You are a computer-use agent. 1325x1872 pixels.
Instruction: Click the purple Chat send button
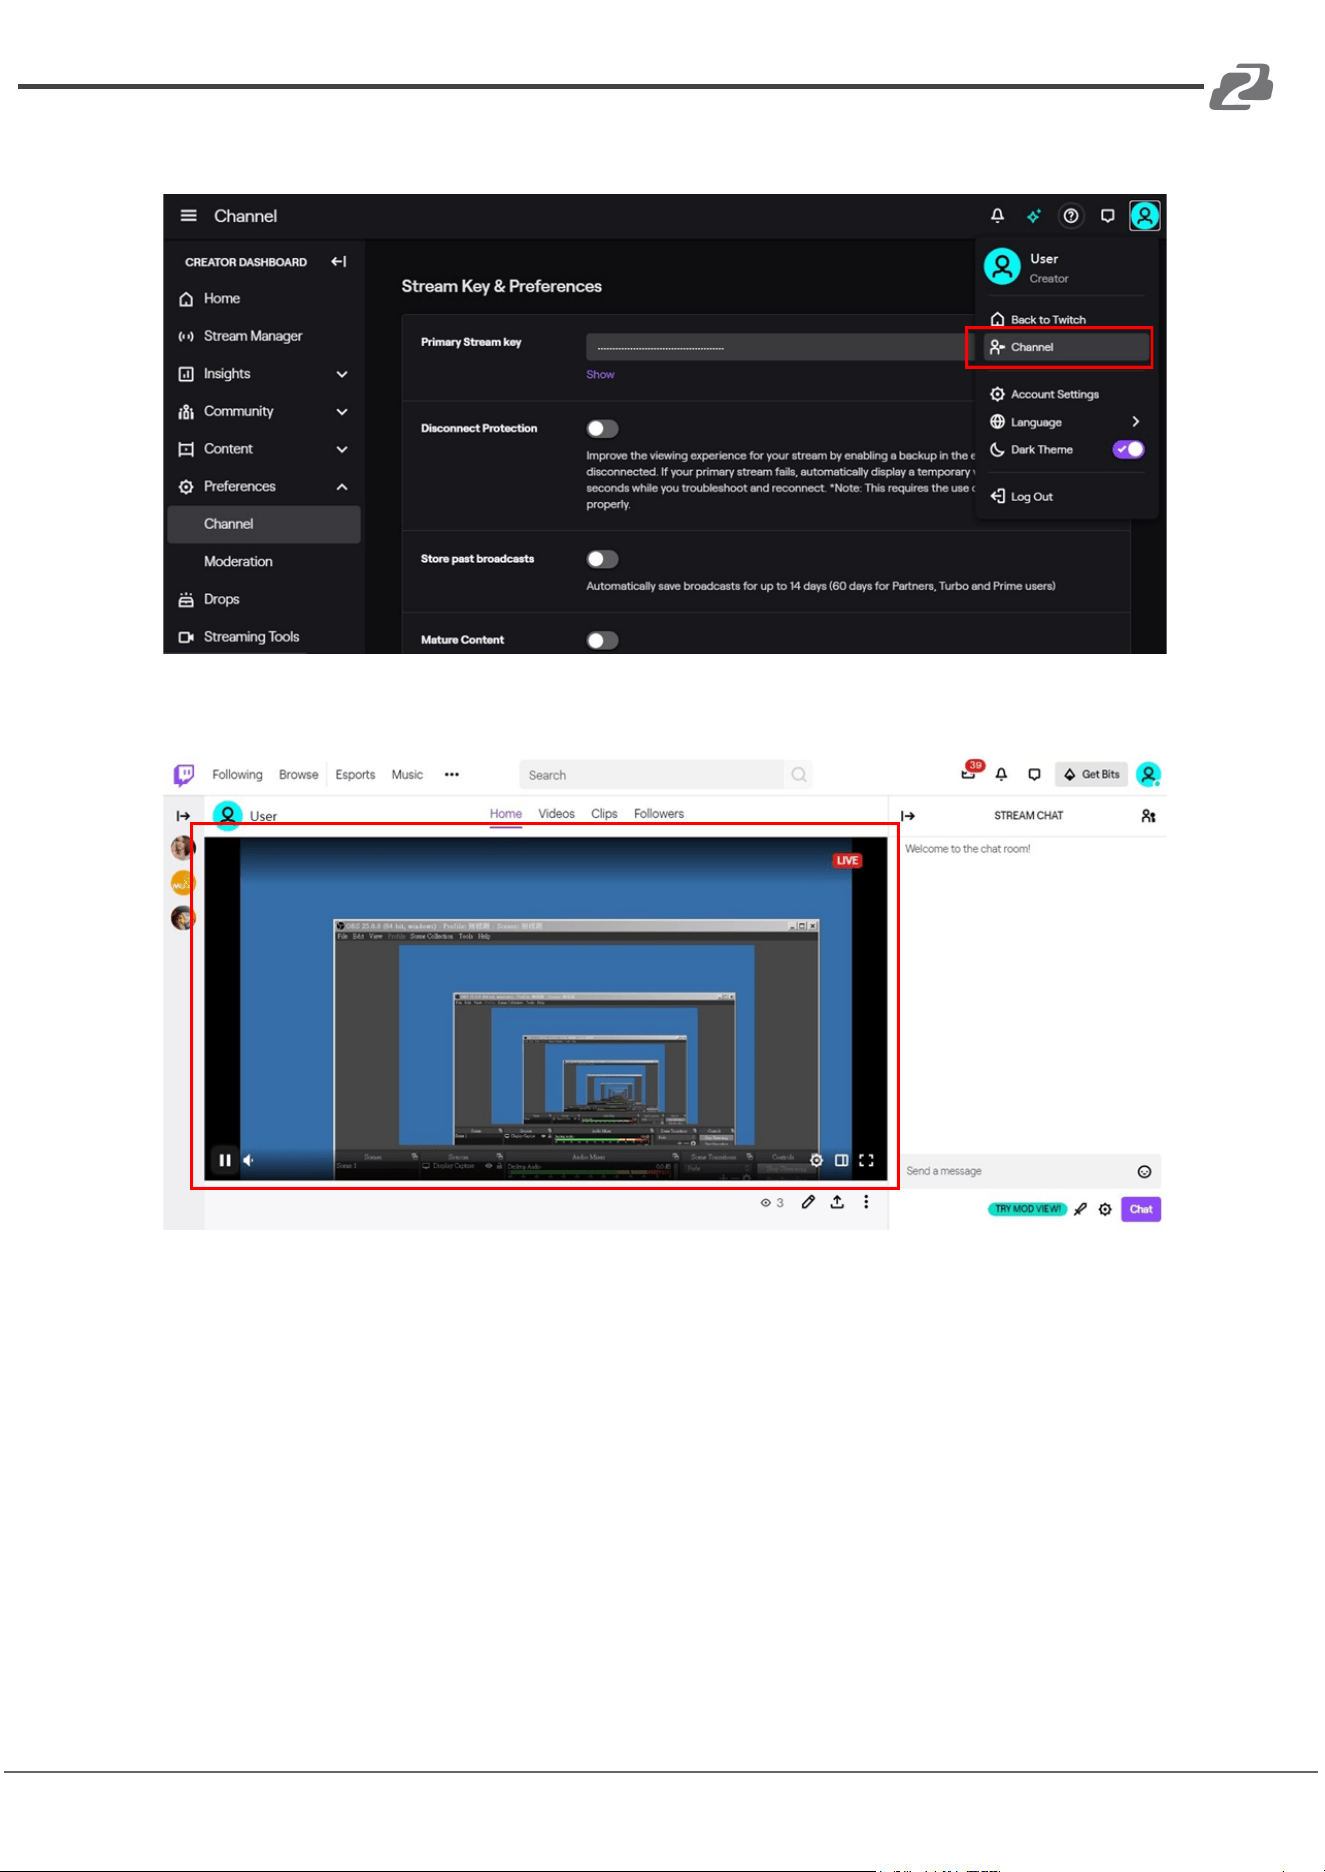(1141, 1209)
